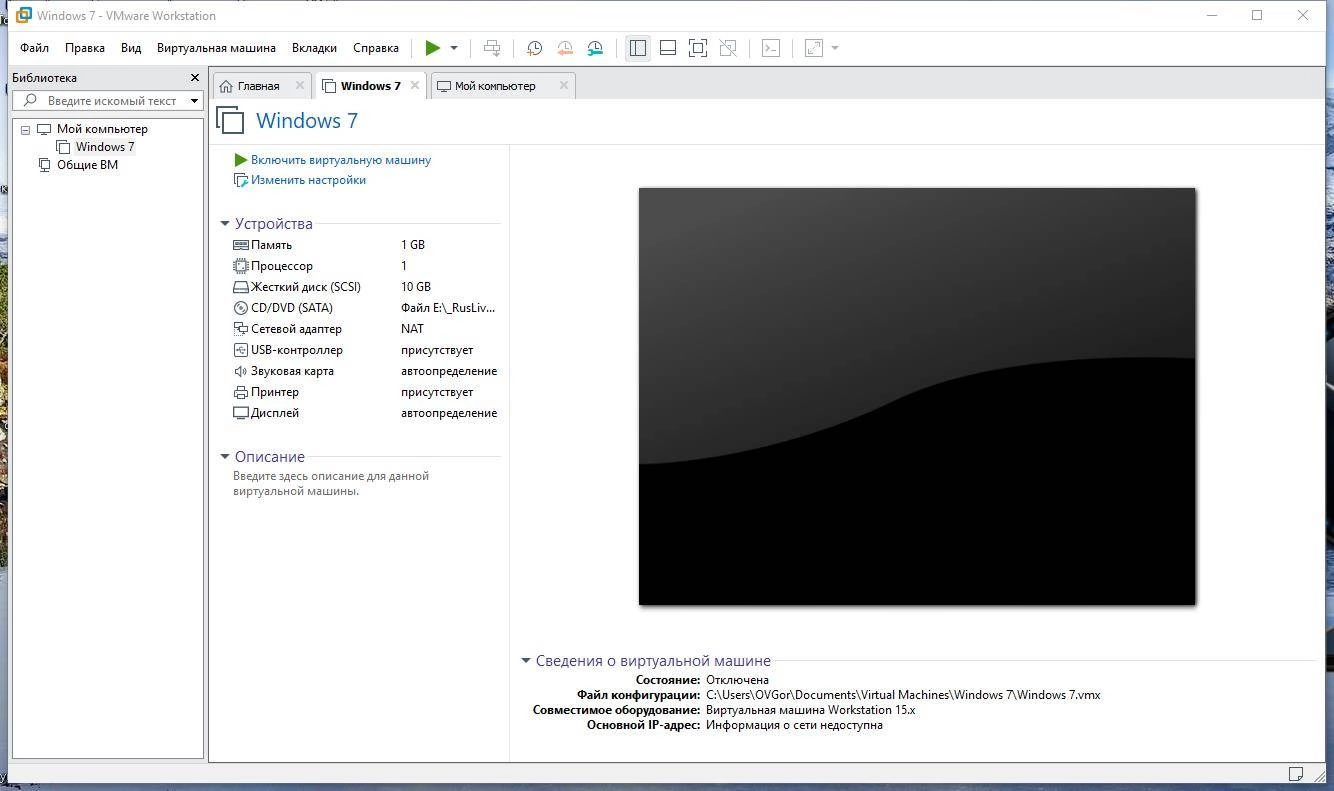This screenshot has width=1334, height=791.
Task: Open the Правка menu
Action: pos(85,48)
